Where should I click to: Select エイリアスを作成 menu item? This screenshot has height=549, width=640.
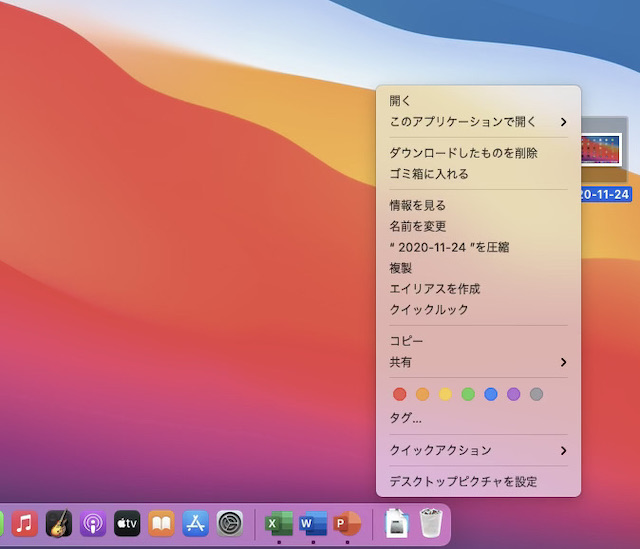[x=478, y=289]
